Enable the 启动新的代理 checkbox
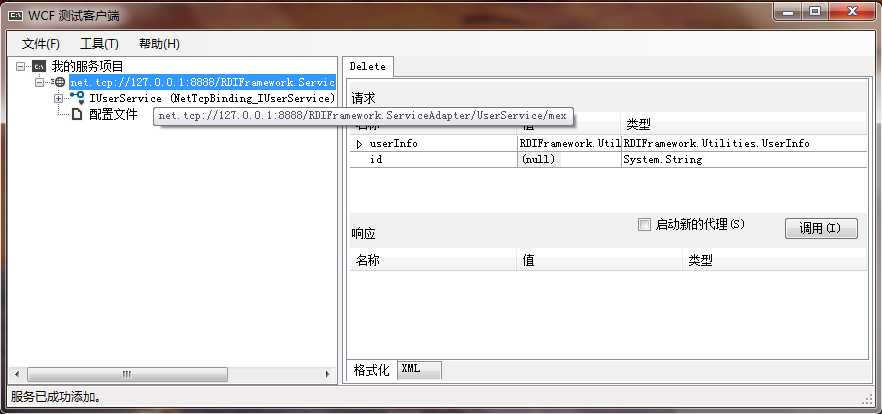 644,225
